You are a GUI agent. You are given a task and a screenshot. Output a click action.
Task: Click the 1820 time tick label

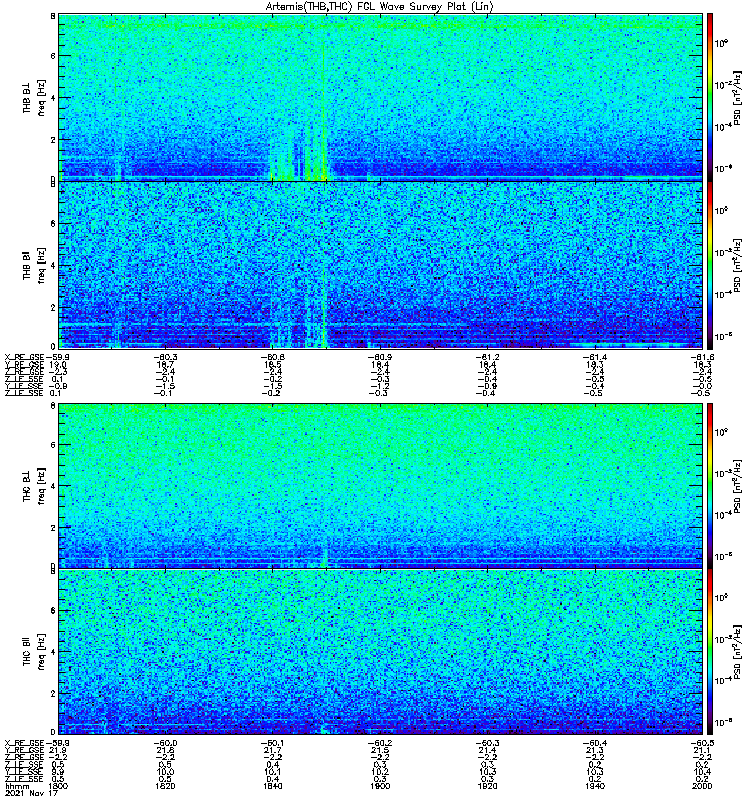[165, 786]
